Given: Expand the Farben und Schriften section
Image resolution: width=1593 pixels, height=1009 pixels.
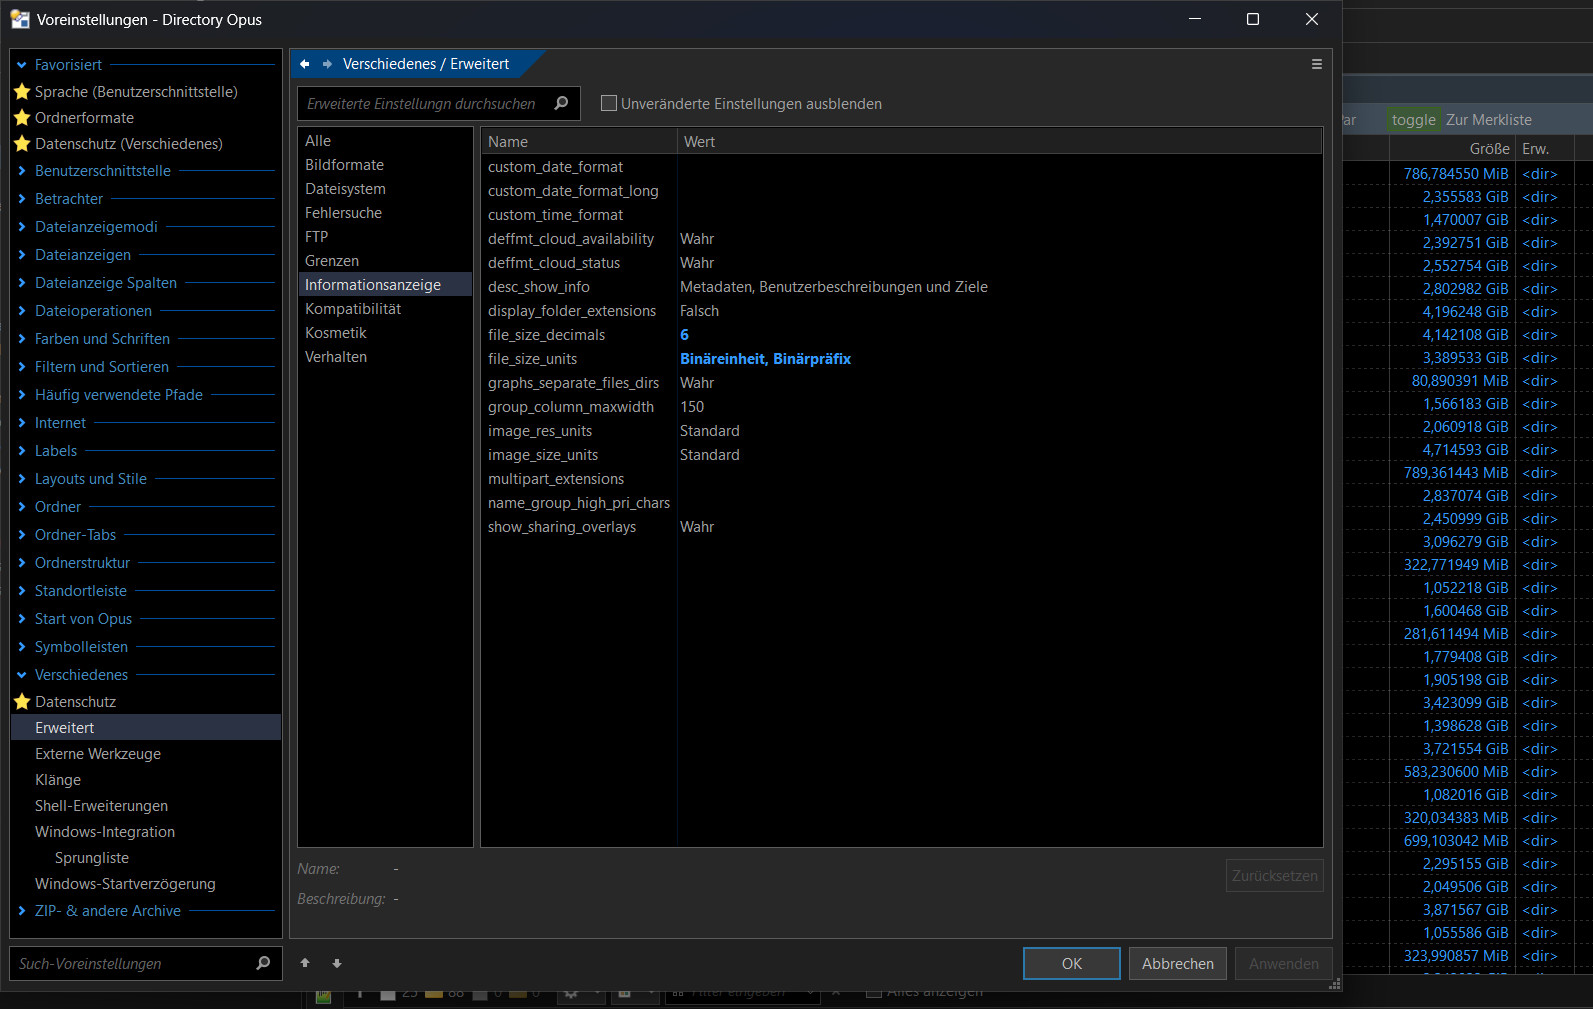Looking at the screenshot, I should [22, 339].
